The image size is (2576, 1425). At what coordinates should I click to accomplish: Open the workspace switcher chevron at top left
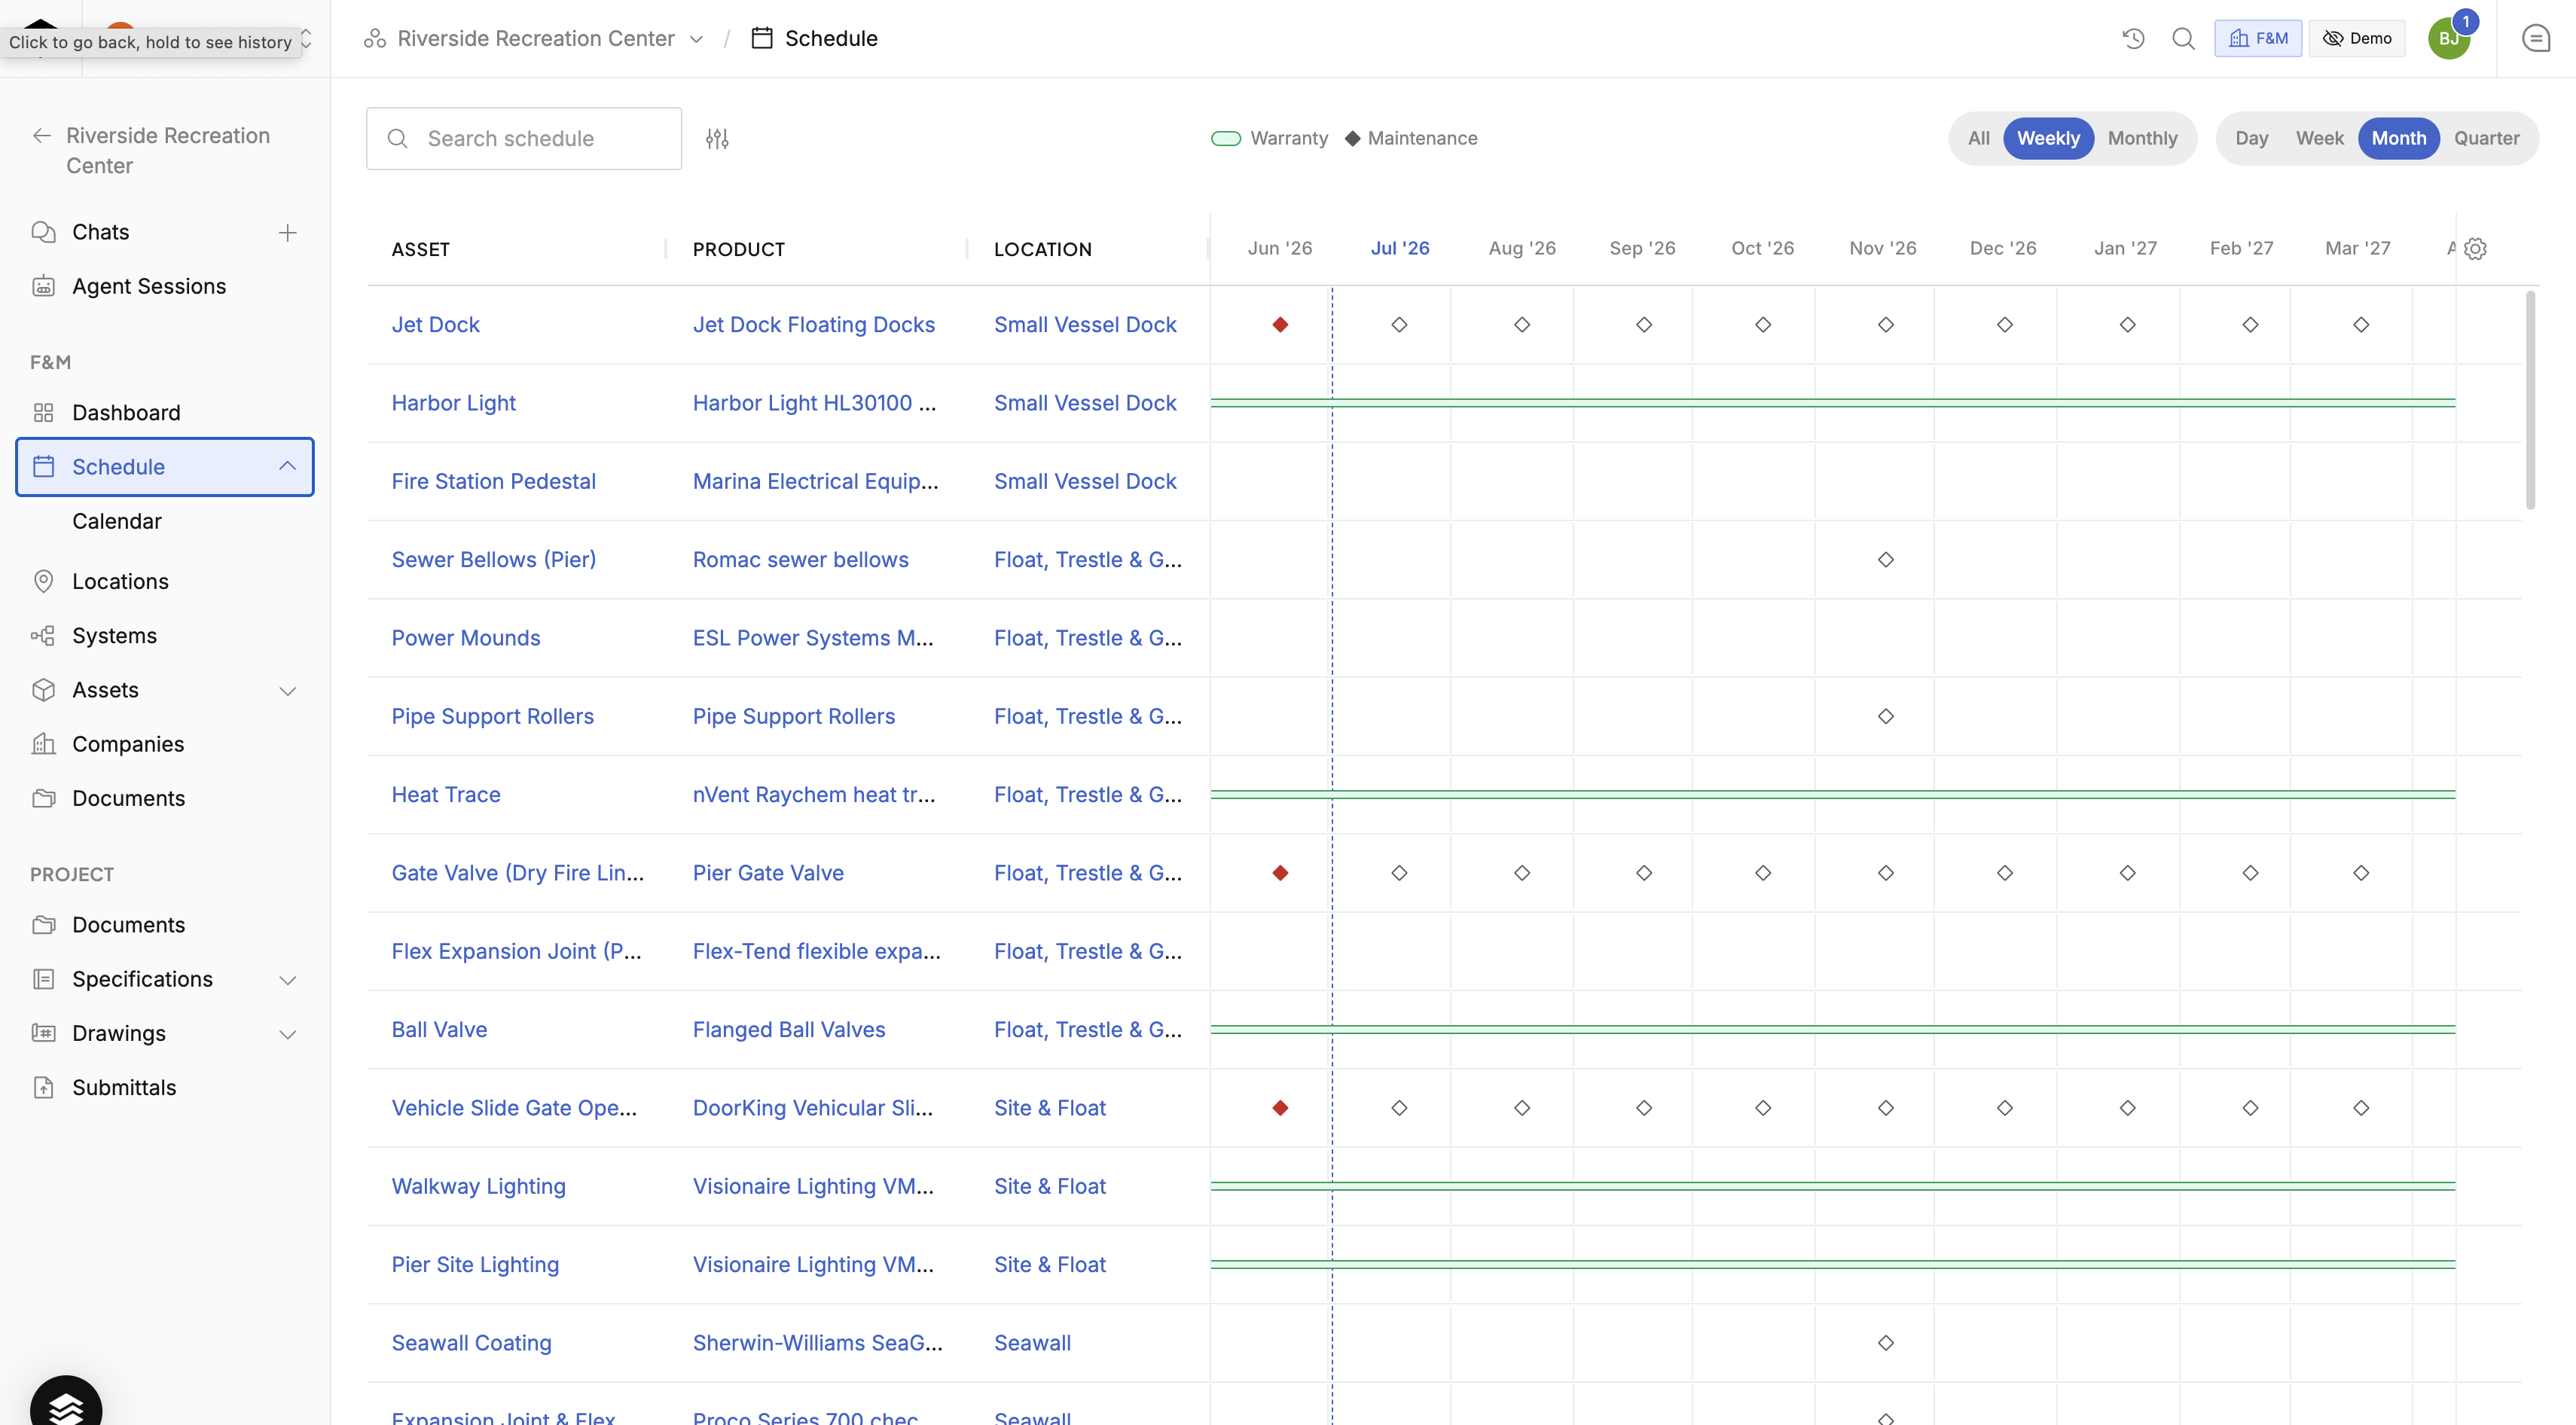(x=306, y=38)
